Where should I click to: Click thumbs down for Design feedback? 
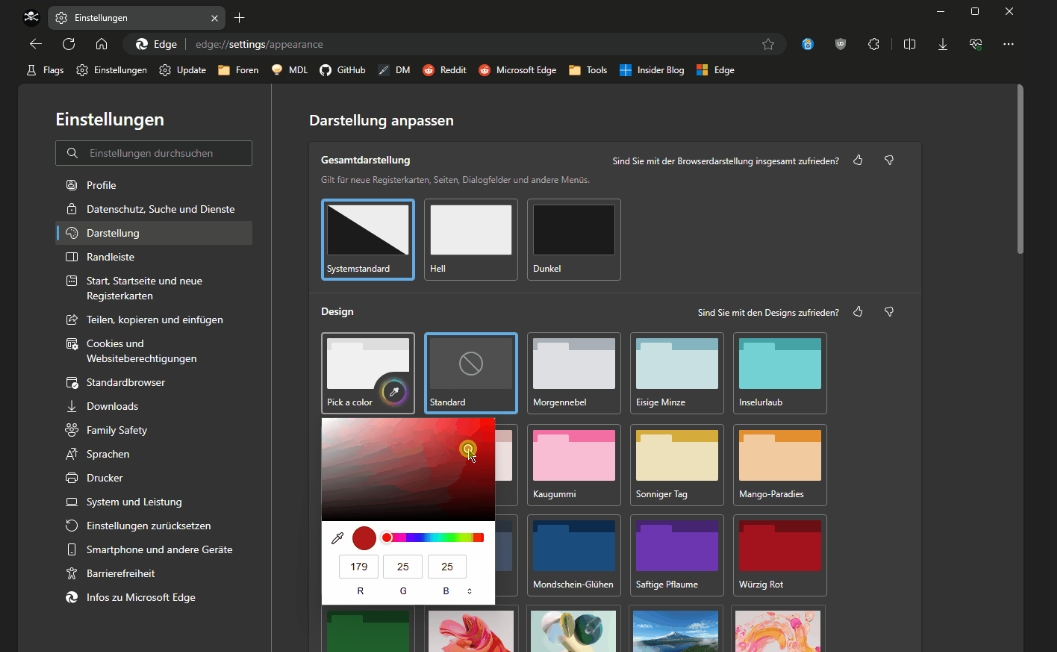(889, 312)
